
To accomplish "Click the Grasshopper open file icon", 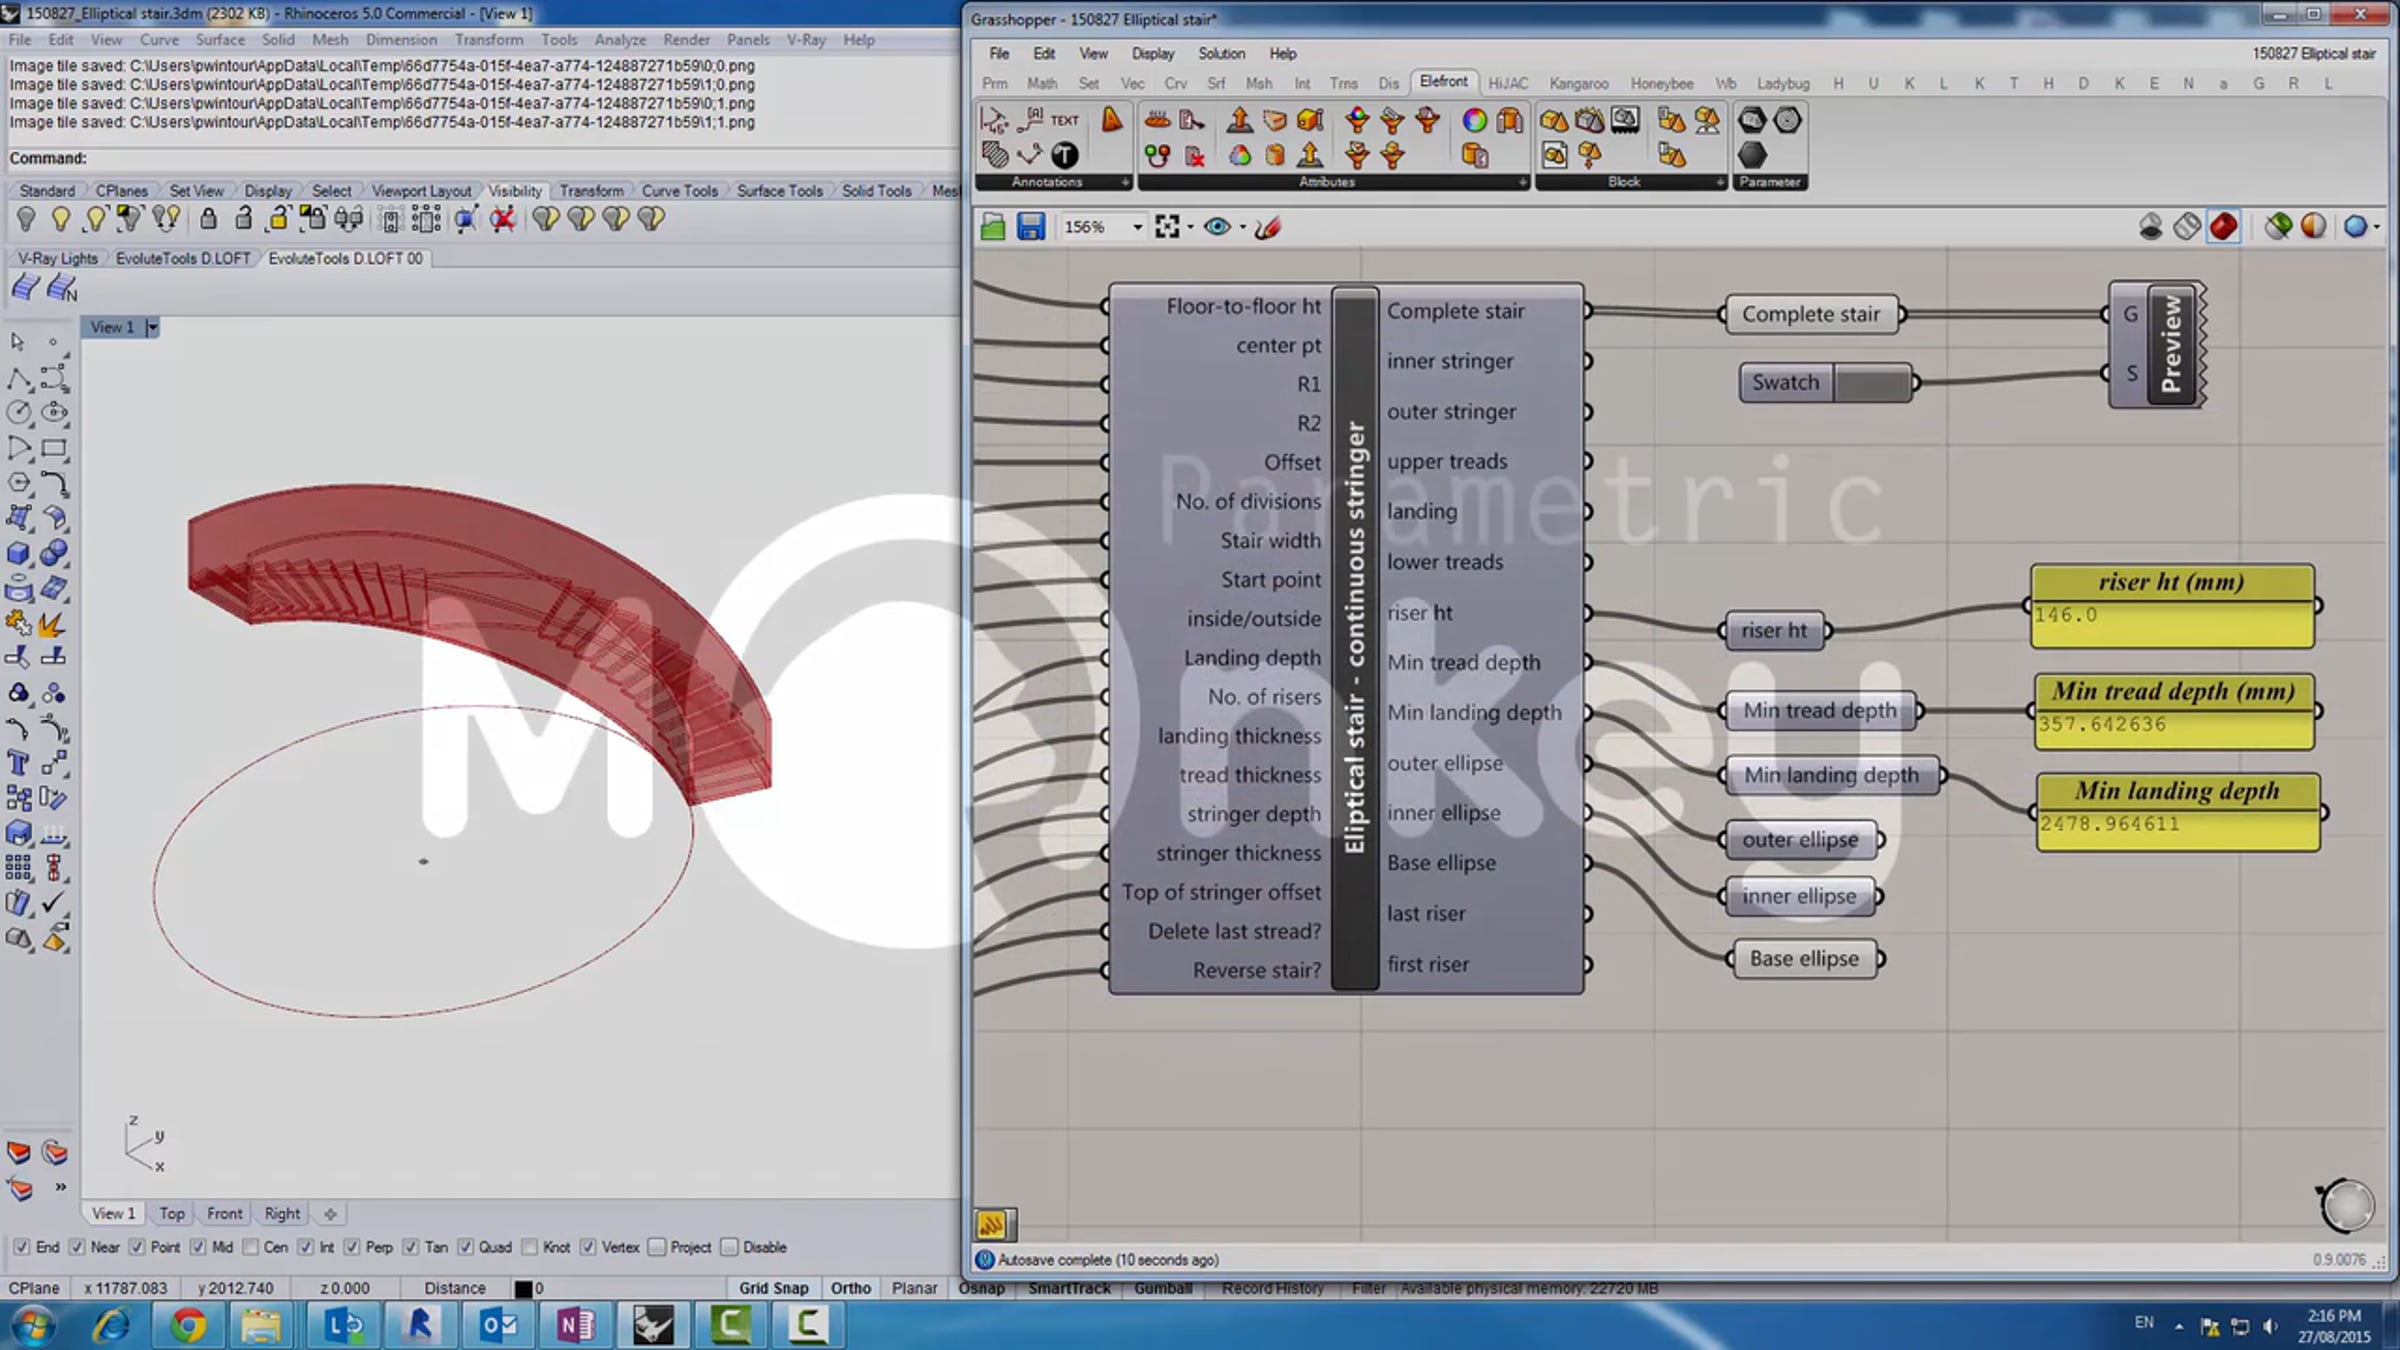I will click(x=992, y=227).
